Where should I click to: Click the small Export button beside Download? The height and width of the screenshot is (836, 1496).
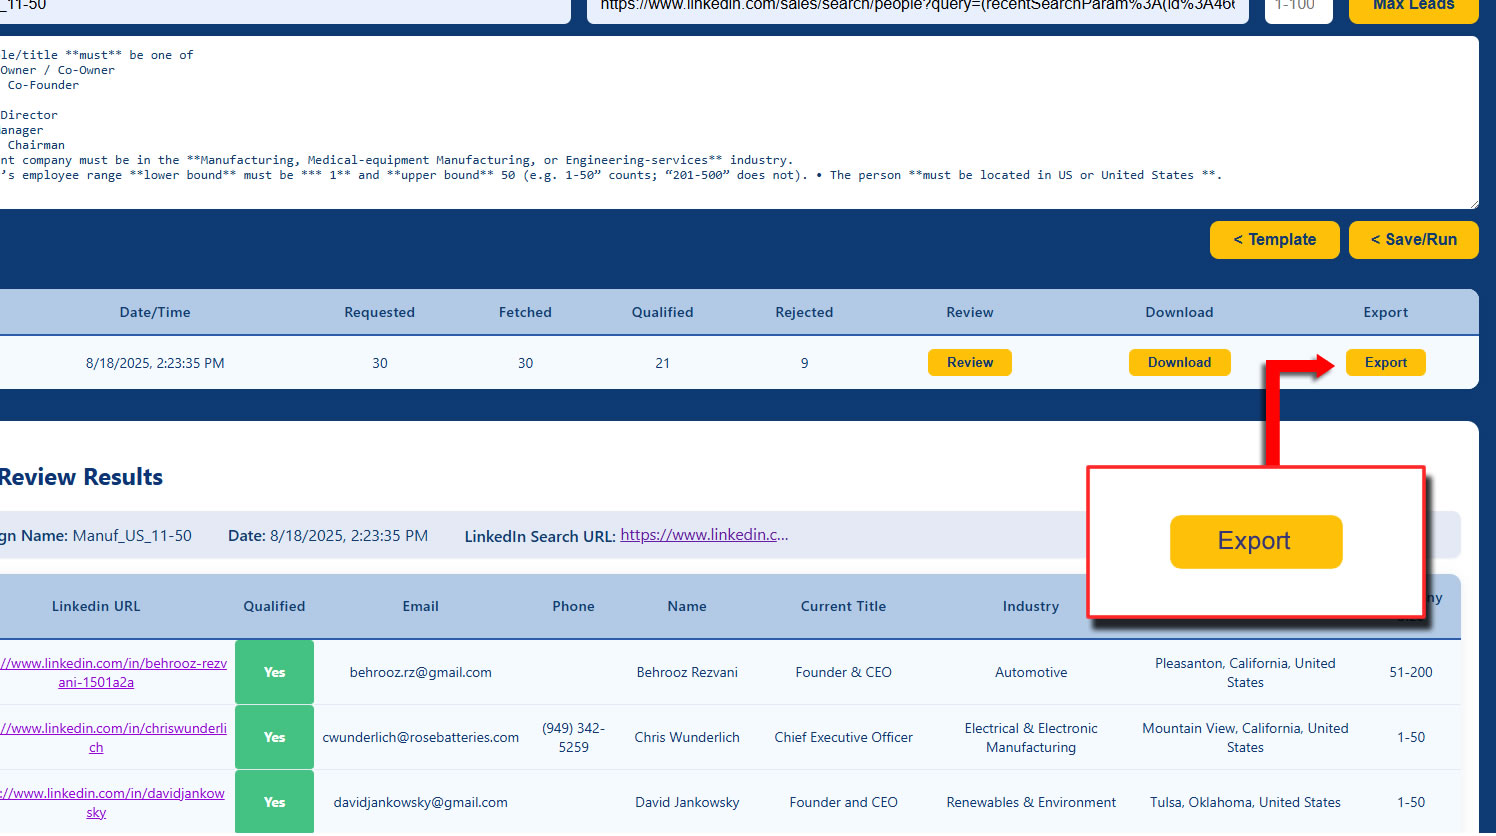(1385, 363)
